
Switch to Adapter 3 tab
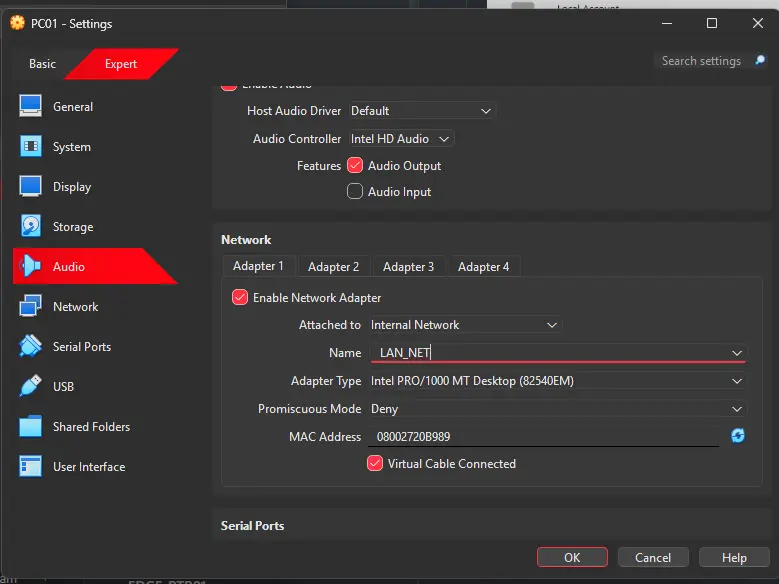[408, 267]
